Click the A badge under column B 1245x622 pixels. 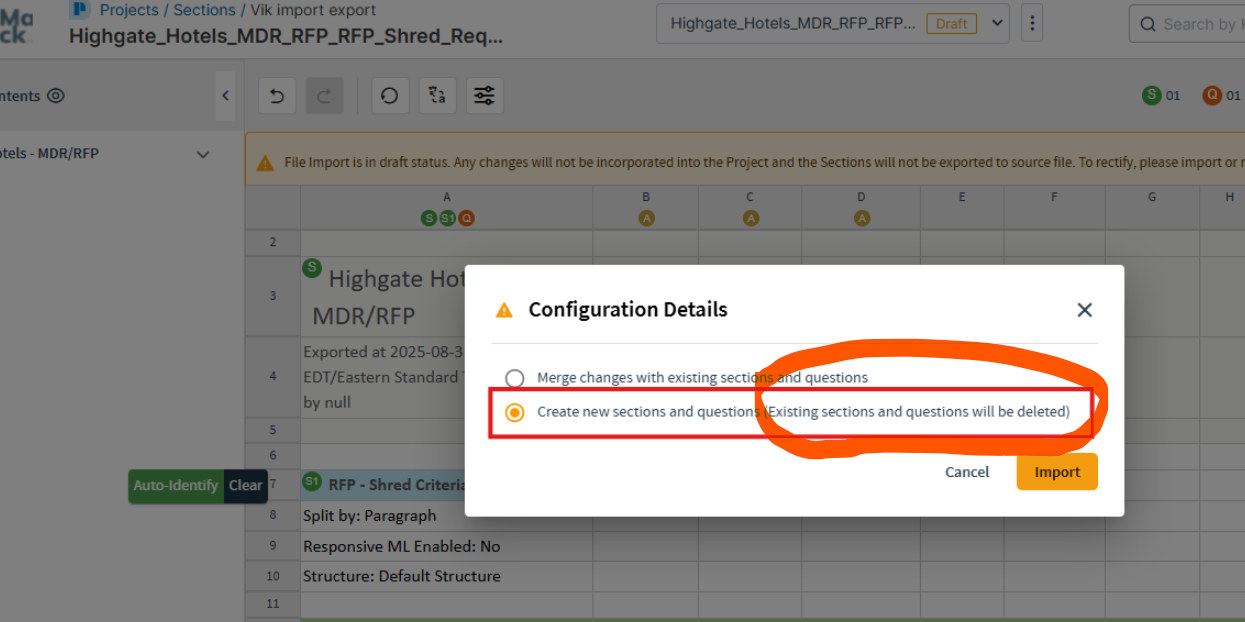[646, 218]
